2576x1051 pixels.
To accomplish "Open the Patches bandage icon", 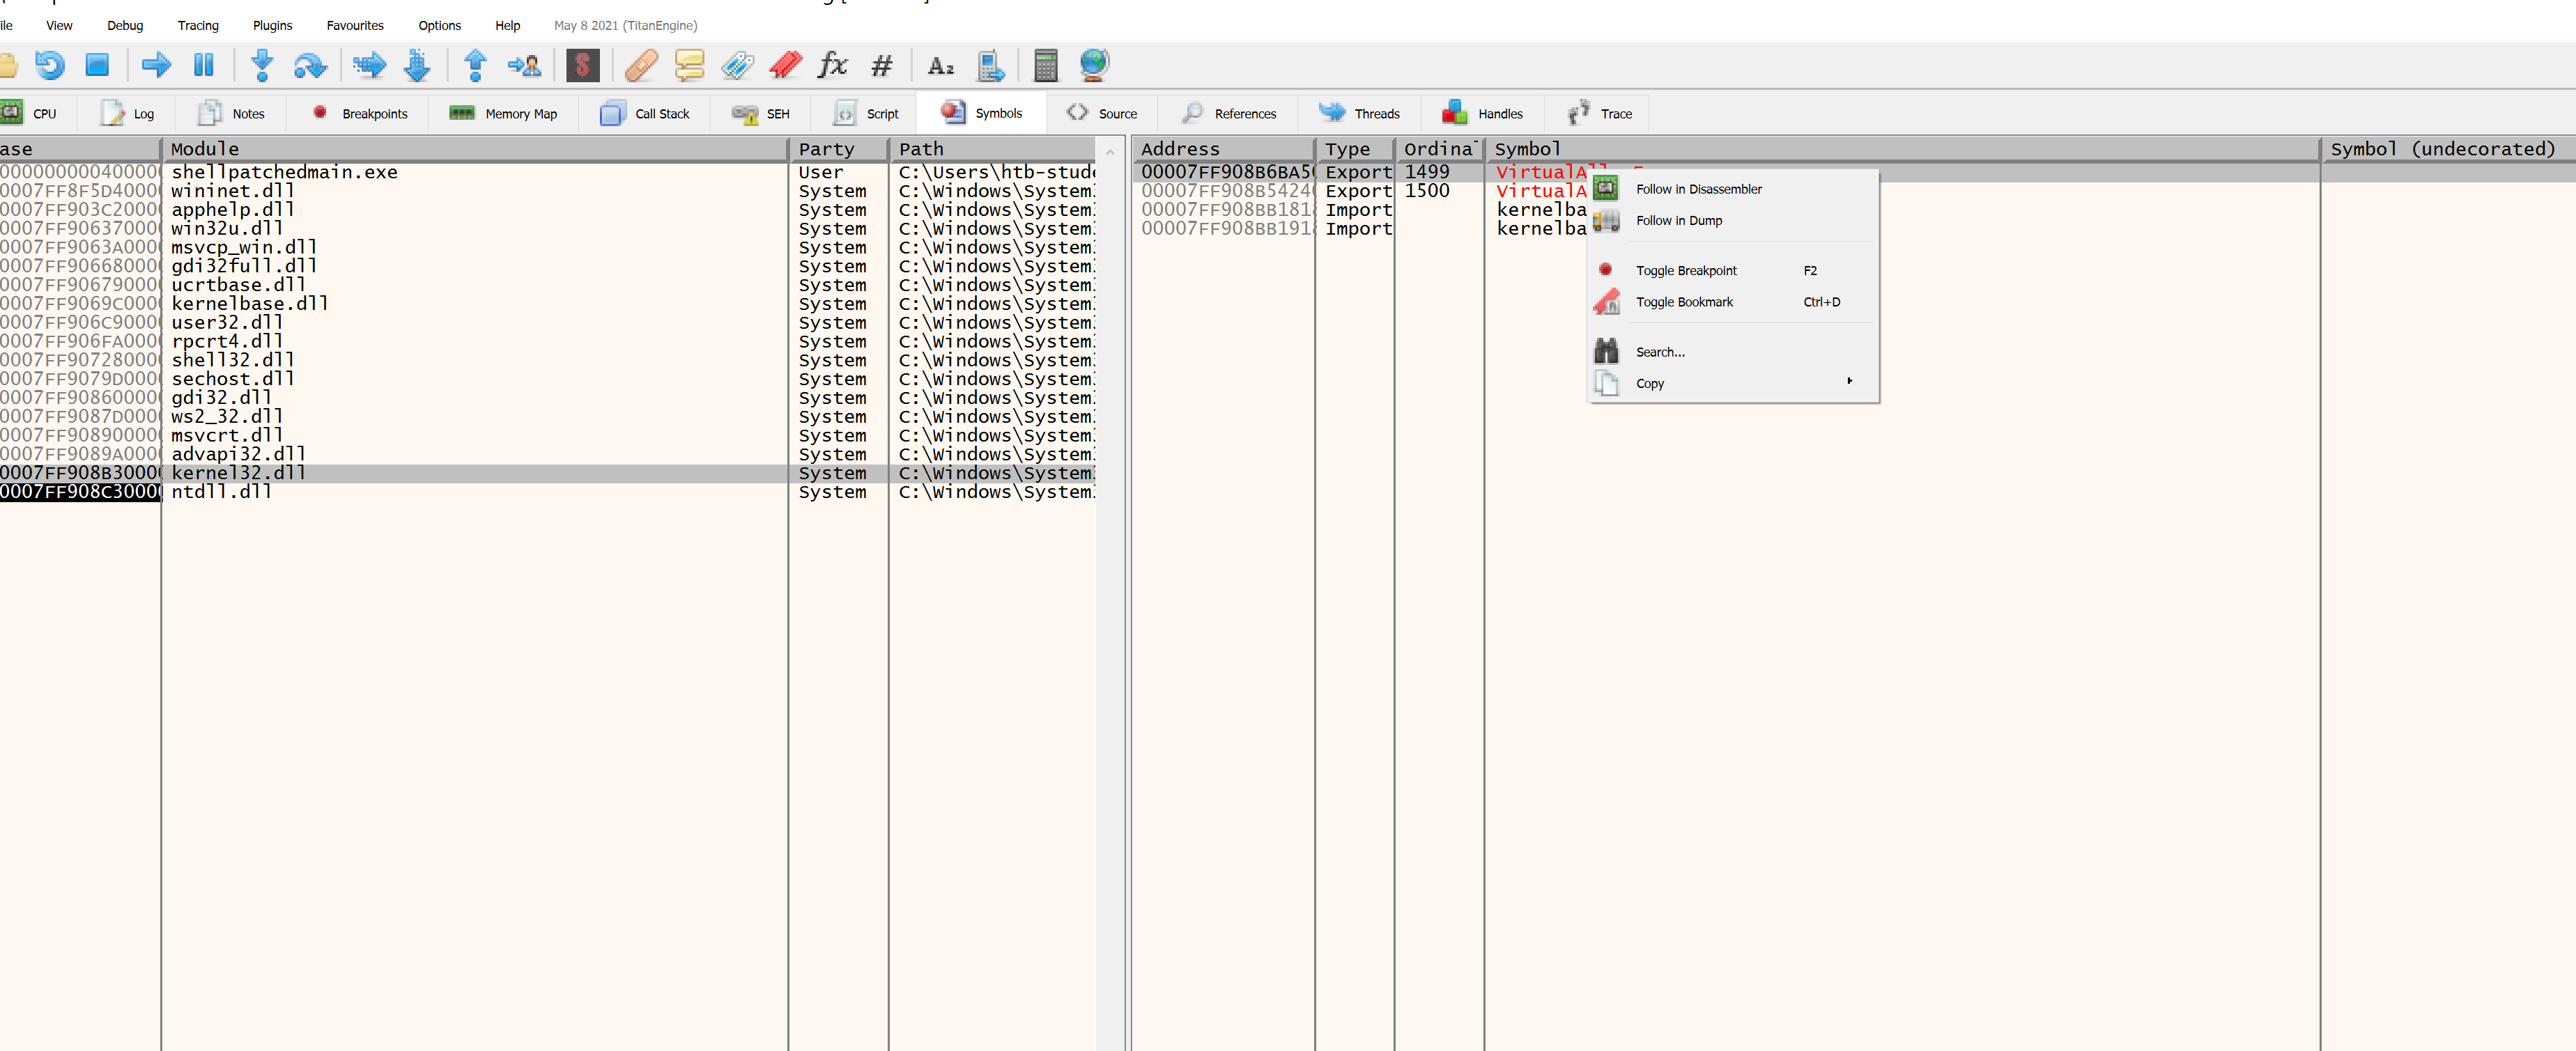I will pos(641,65).
